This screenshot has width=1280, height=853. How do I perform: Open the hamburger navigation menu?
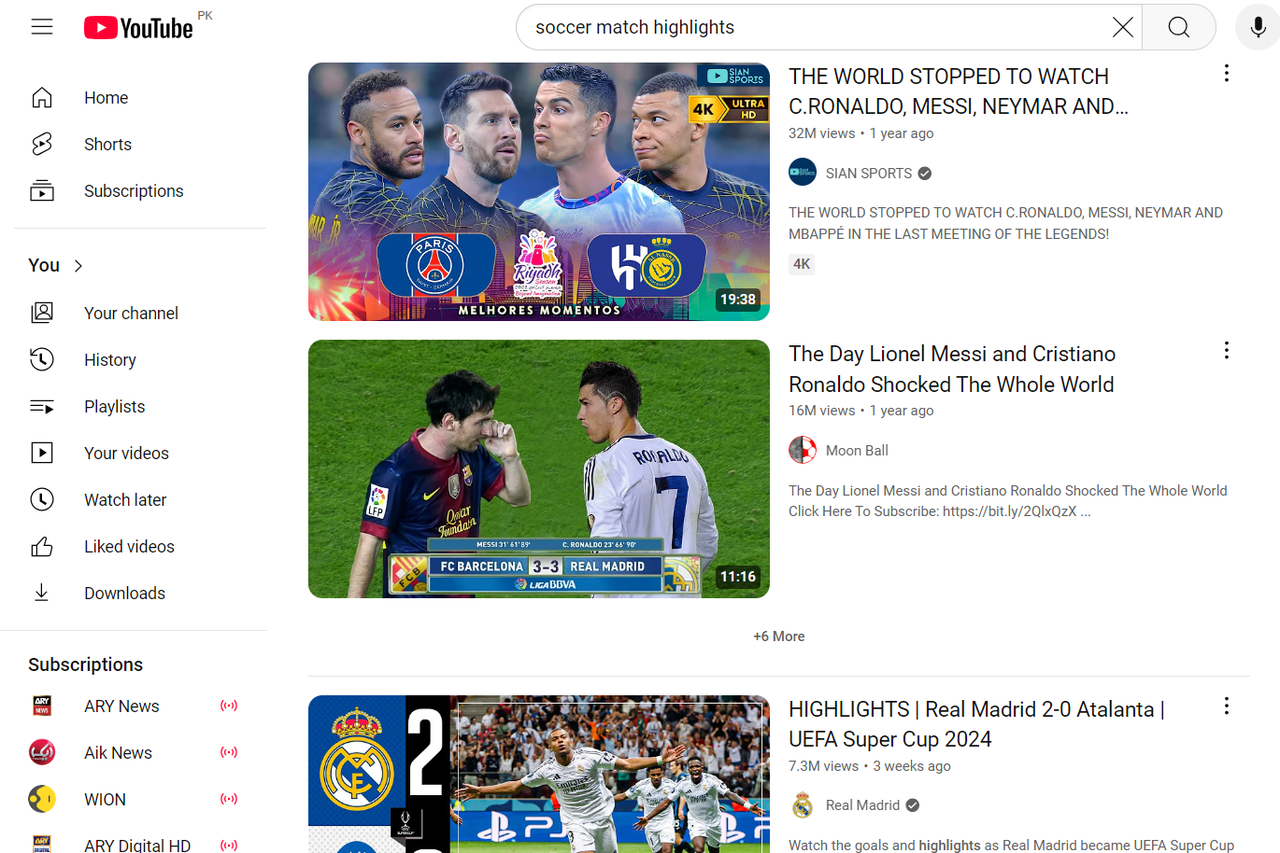(x=42, y=26)
